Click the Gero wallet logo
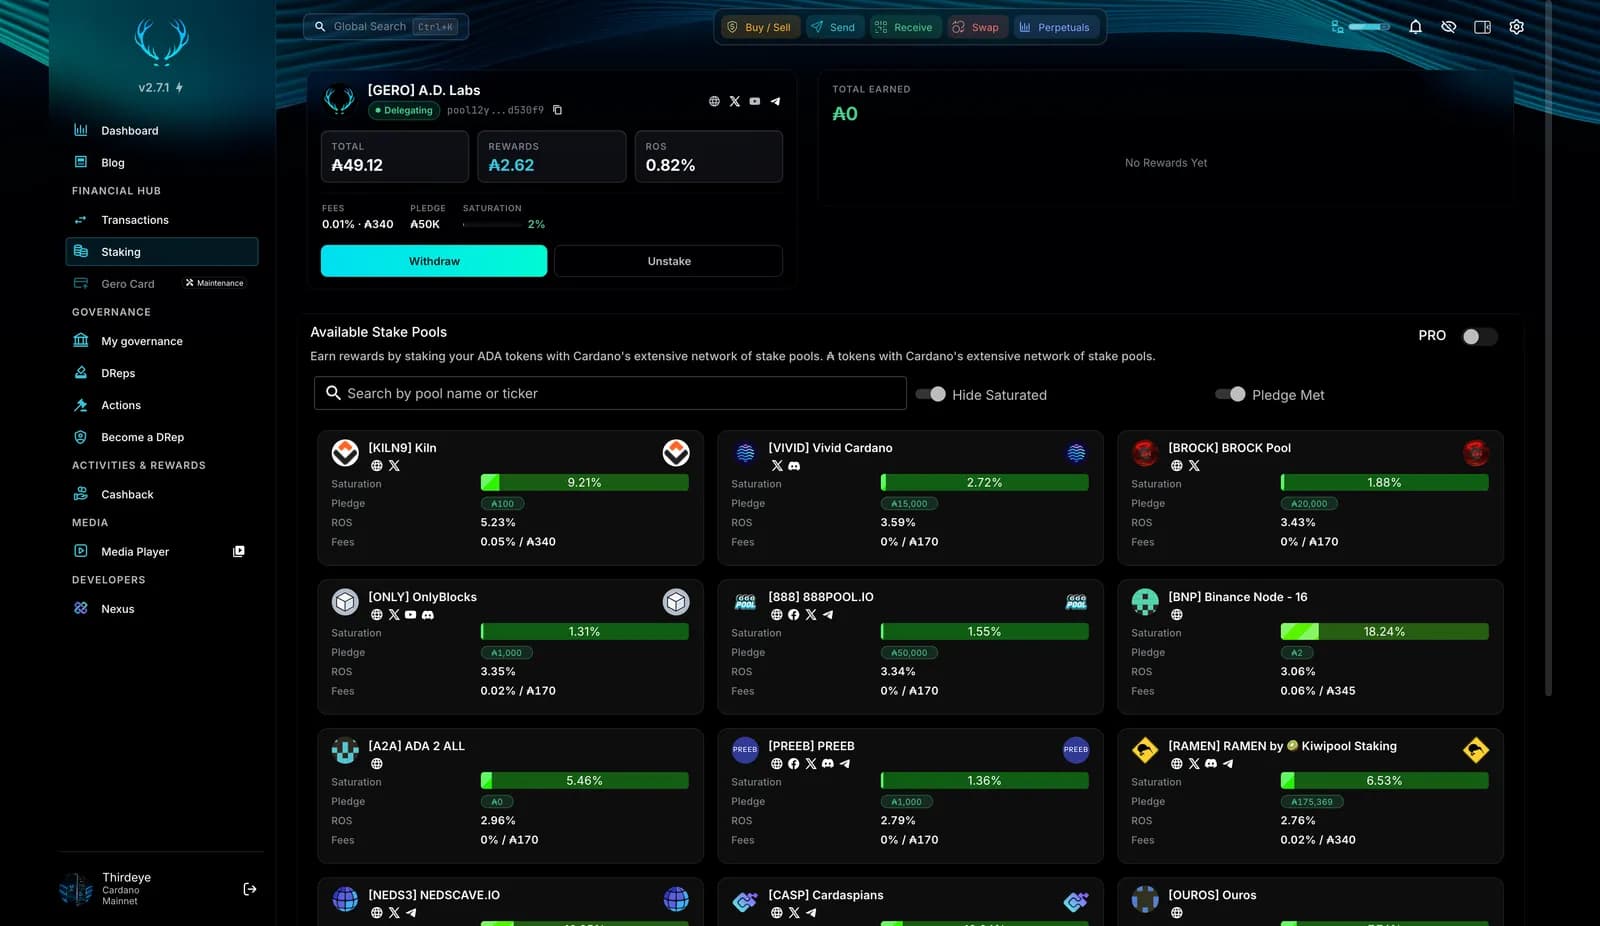 [162, 42]
